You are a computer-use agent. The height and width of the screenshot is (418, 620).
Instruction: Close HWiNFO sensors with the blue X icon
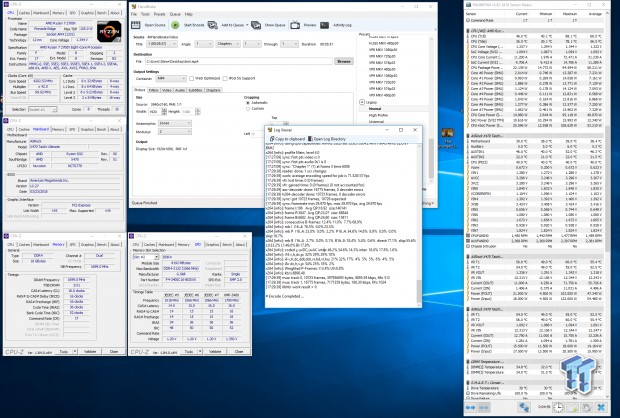(601, 407)
